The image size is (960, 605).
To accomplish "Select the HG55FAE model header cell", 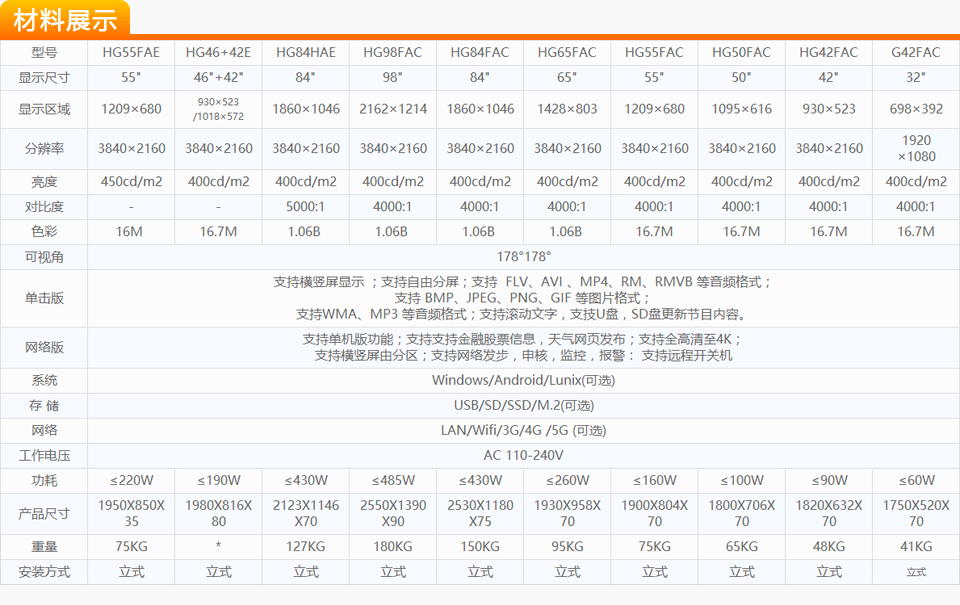I will click(131, 52).
